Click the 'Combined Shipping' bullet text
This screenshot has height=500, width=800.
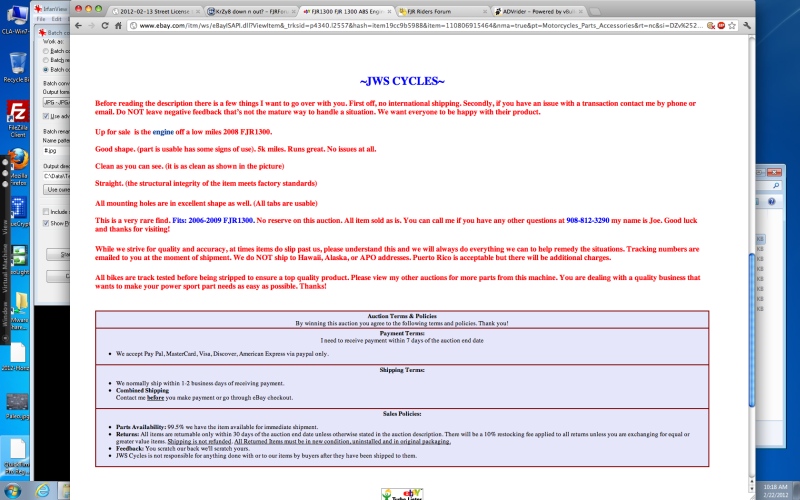(x=142, y=390)
